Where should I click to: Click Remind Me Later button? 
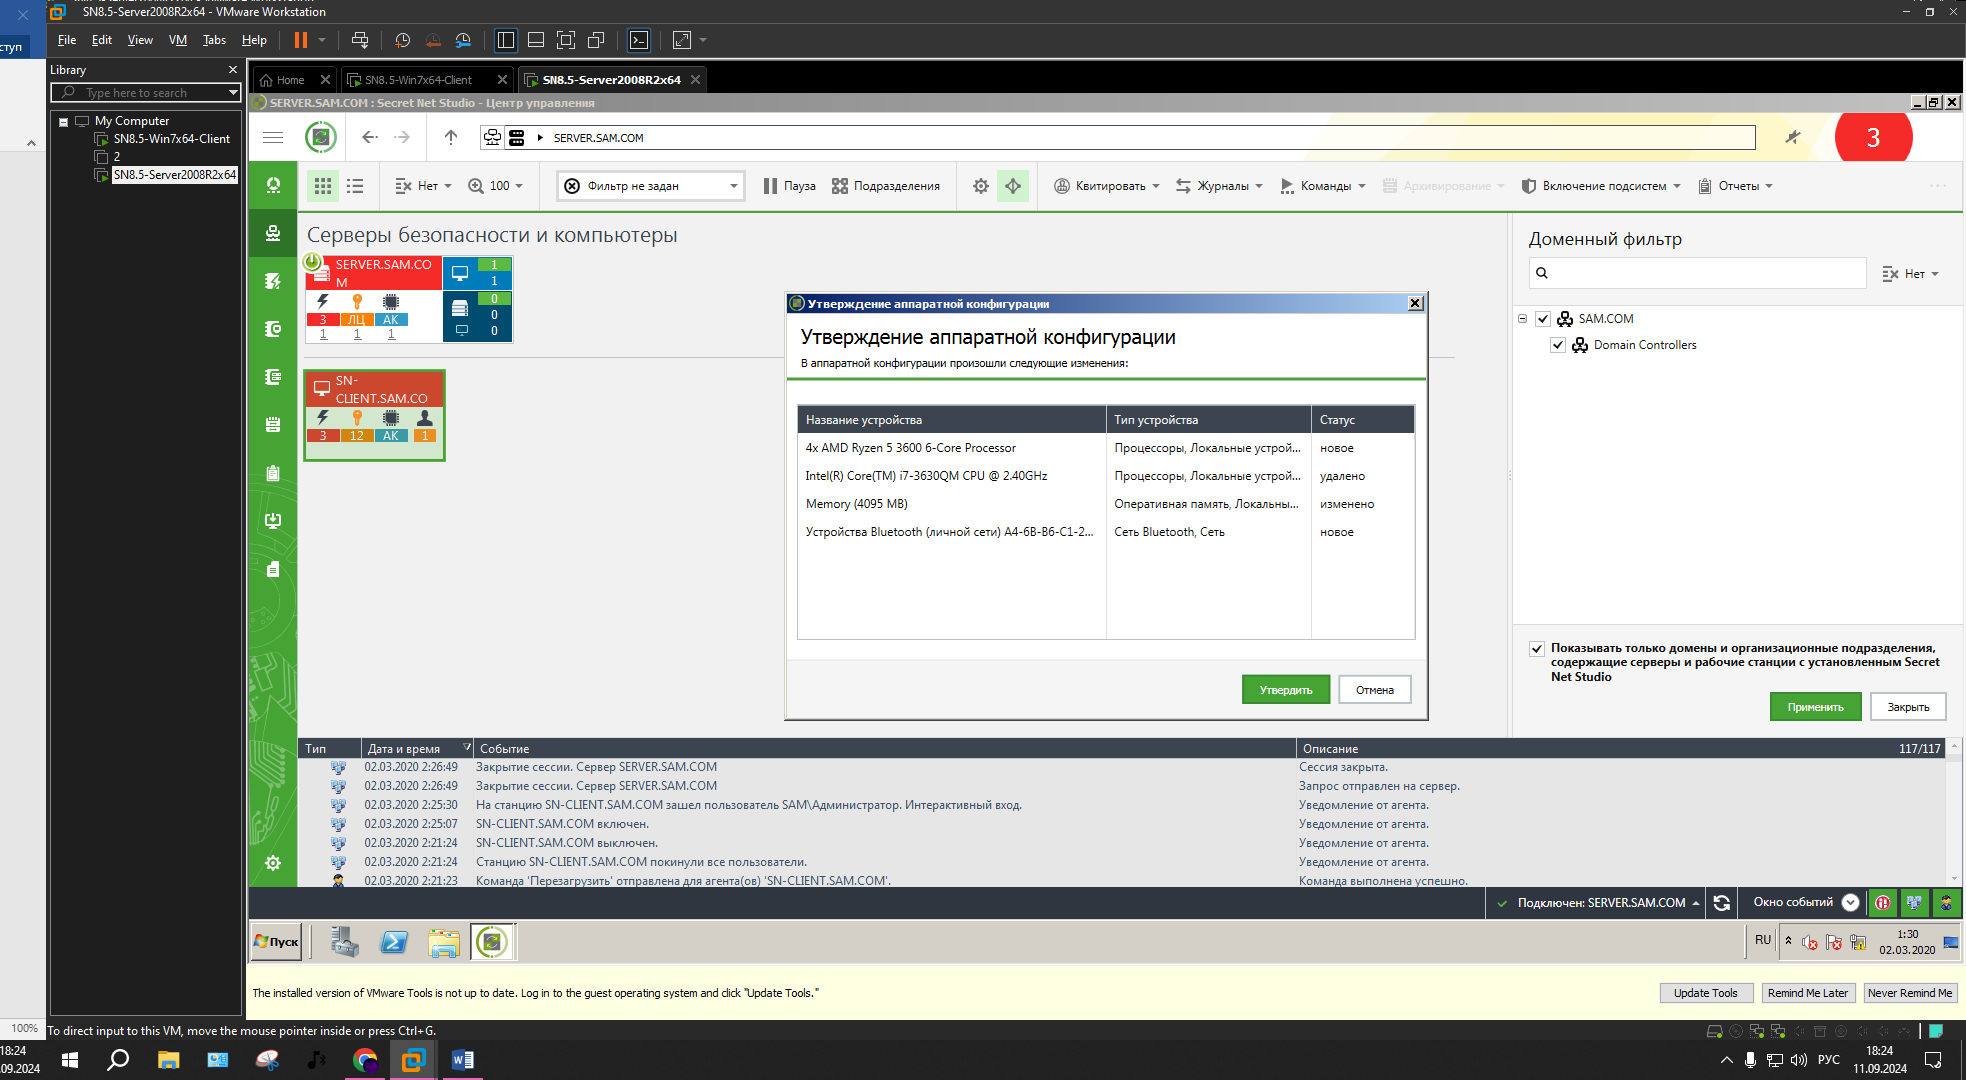1808,993
